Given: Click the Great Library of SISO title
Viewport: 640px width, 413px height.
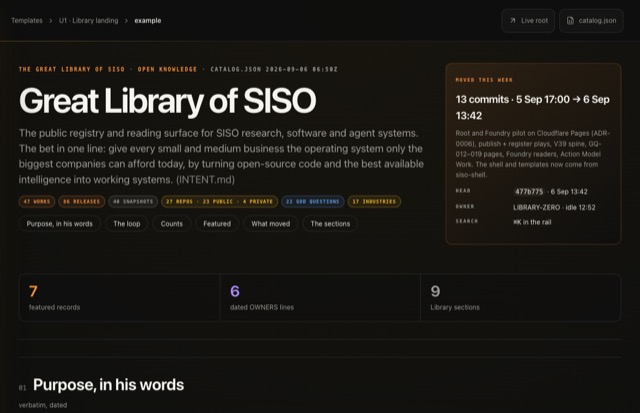Looking at the screenshot, I should [168, 101].
